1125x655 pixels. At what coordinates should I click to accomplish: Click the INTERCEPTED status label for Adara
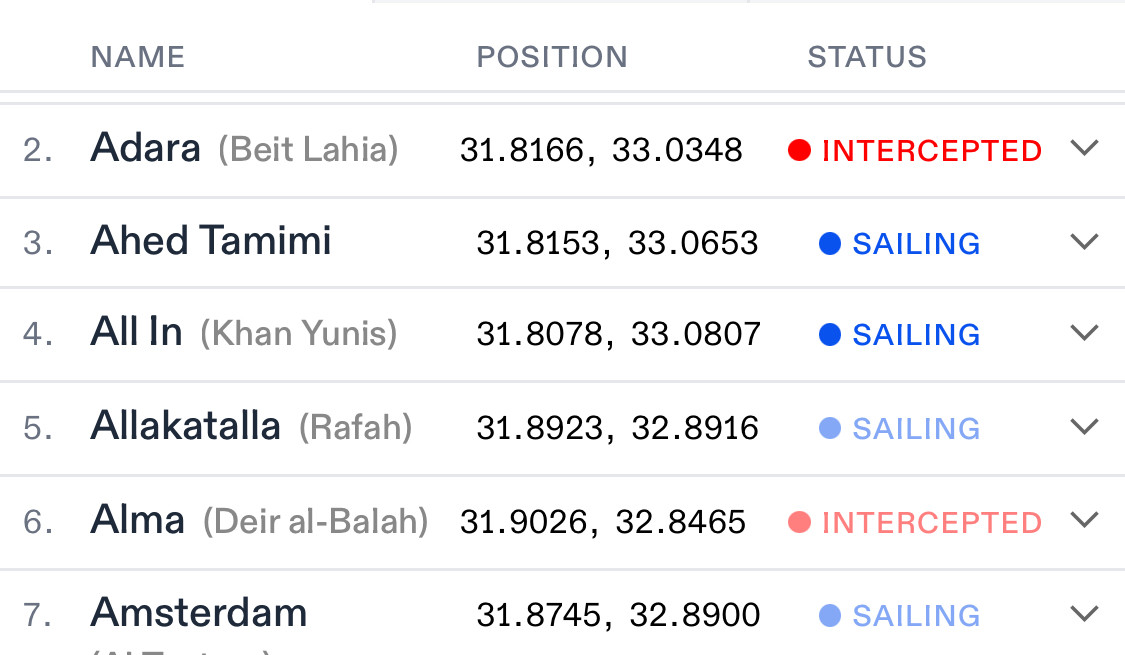click(932, 151)
